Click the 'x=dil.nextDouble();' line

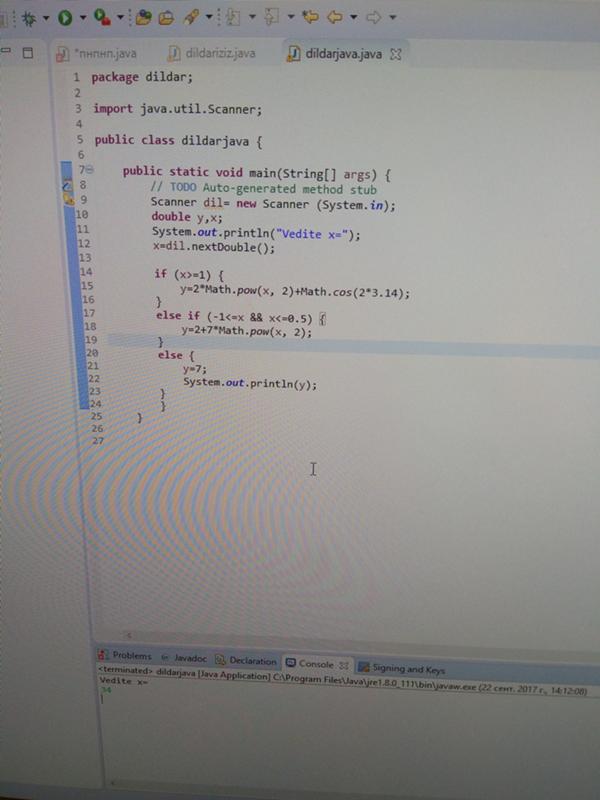pos(213,247)
